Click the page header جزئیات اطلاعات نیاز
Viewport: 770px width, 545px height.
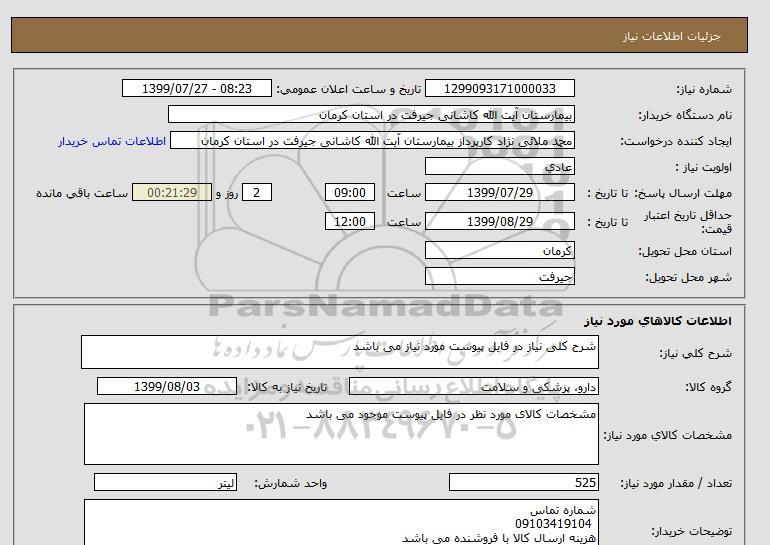[671, 36]
